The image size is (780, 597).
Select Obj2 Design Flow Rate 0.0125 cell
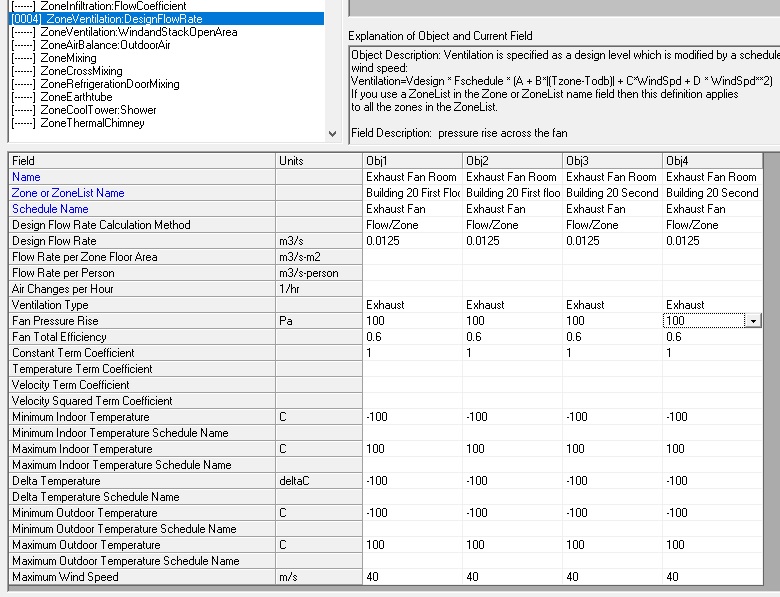tap(512, 241)
